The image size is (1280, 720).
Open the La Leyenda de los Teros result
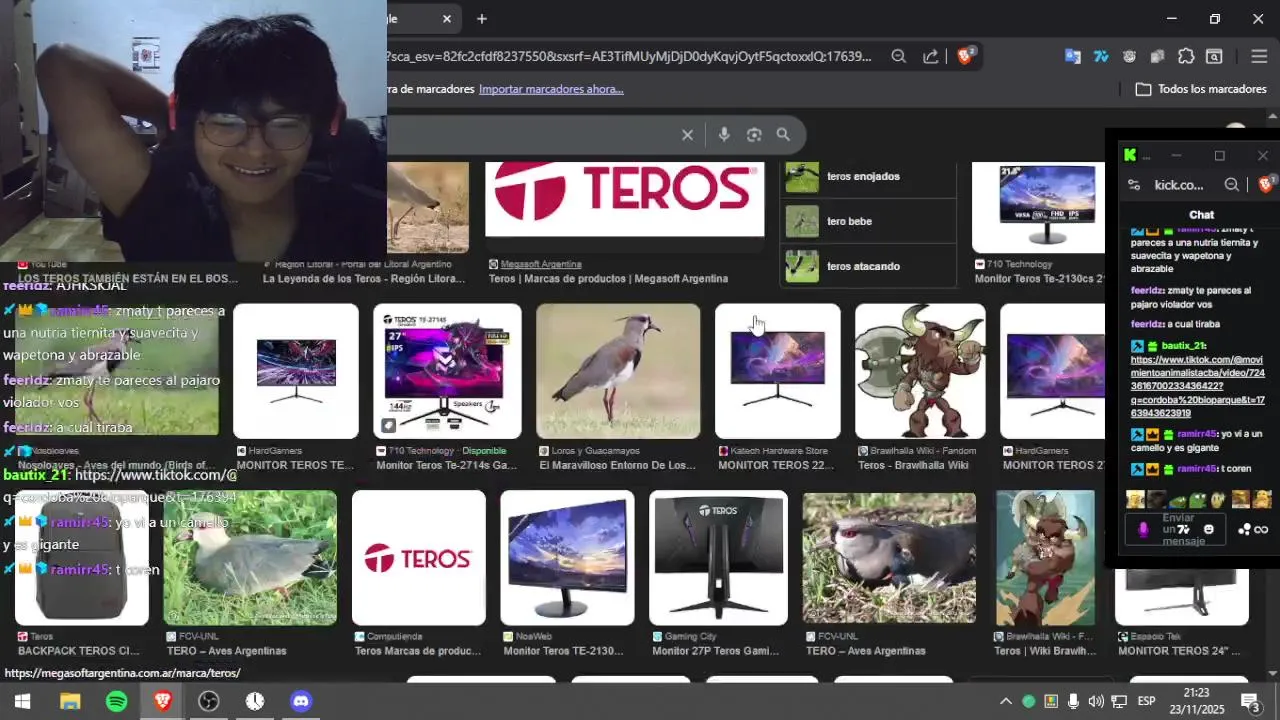click(363, 279)
